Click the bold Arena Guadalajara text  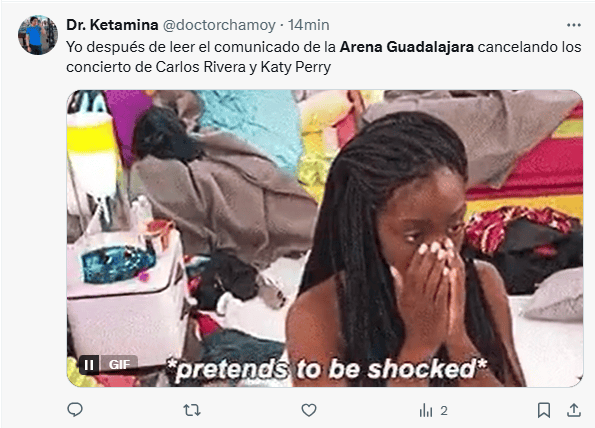point(406,47)
